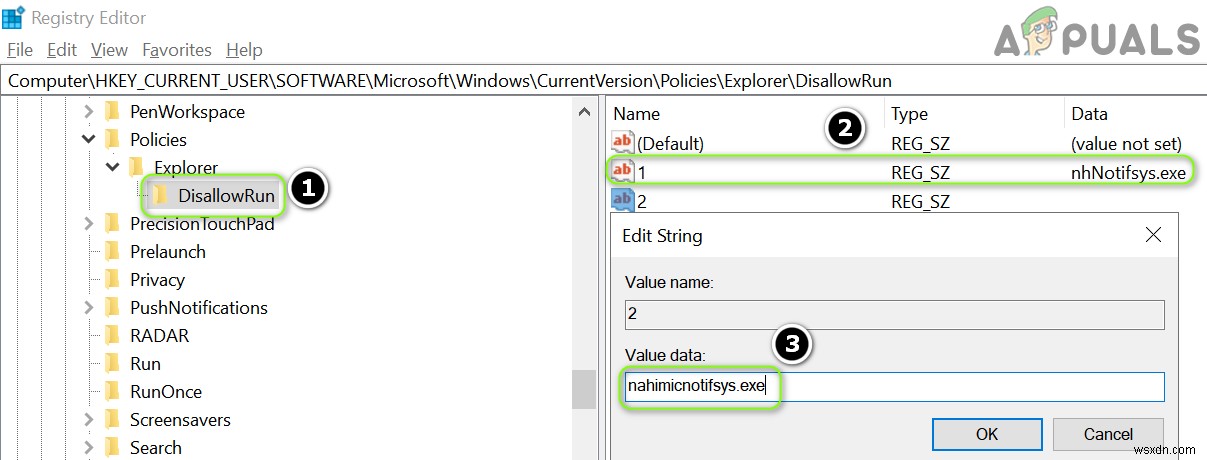Open the Favorites menu
1207x460 pixels.
pos(177,49)
